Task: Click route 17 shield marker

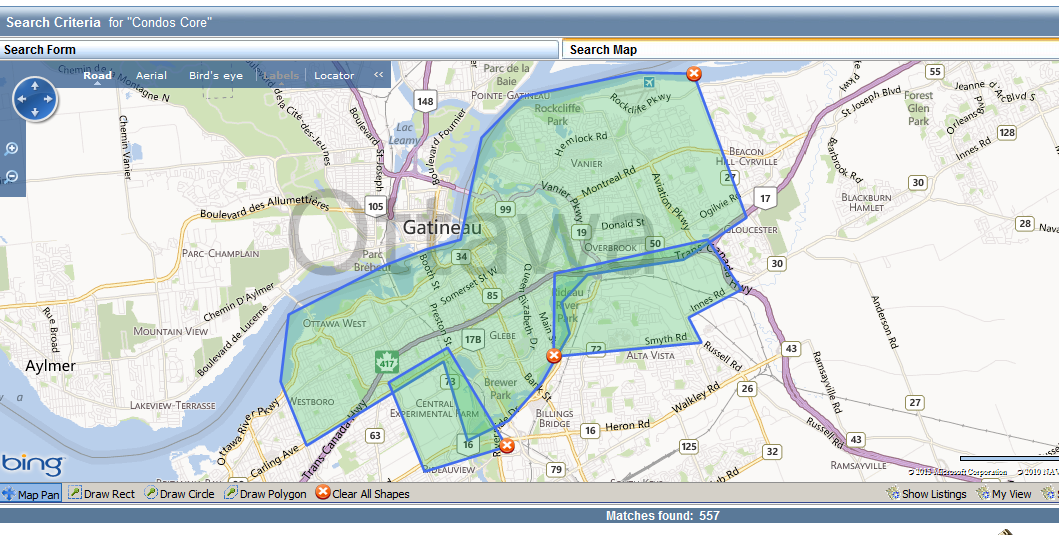Action: (765, 198)
